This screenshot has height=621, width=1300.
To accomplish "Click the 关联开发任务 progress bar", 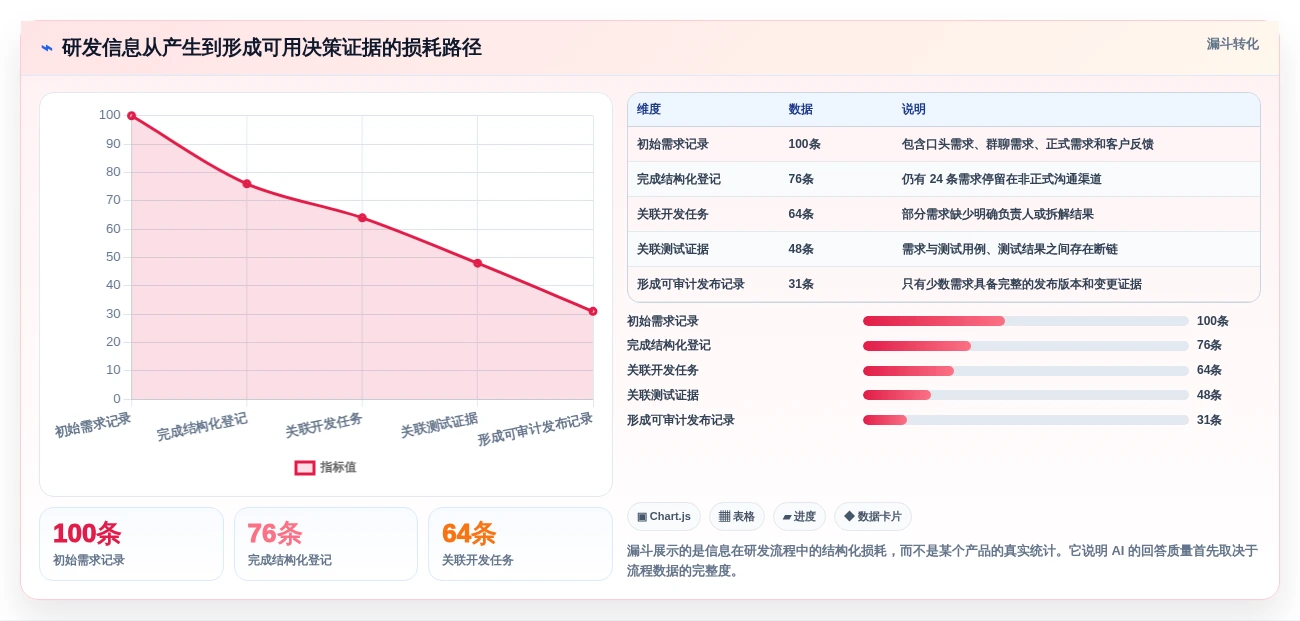I will (1026, 370).
